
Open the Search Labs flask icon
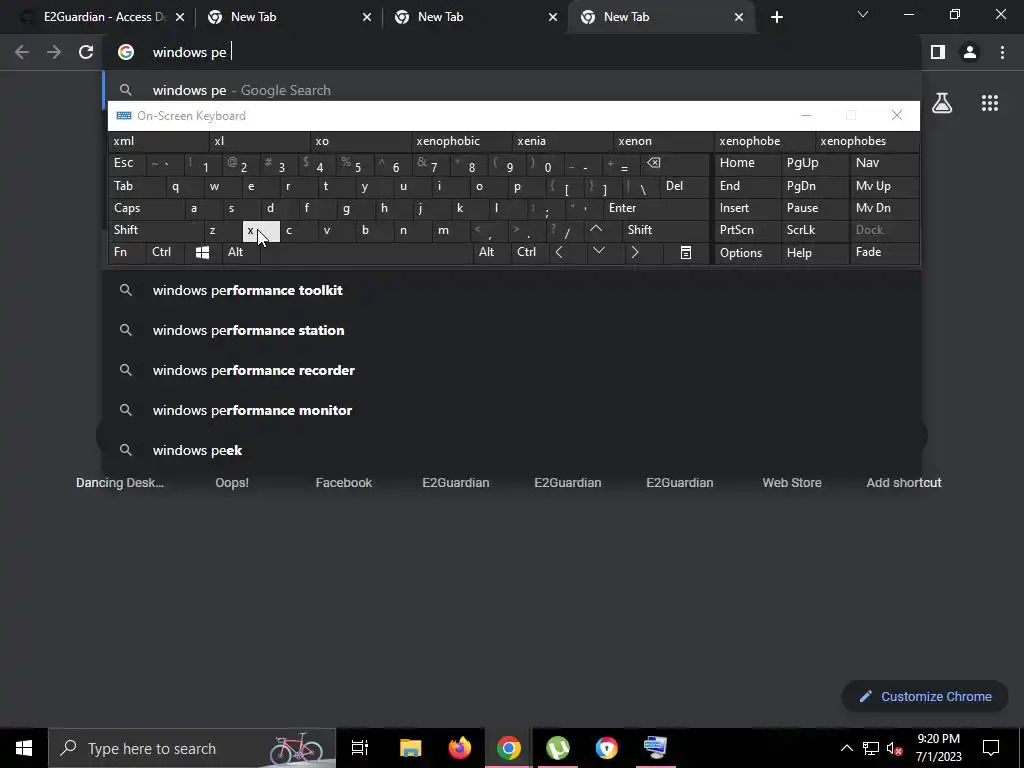tap(942, 103)
